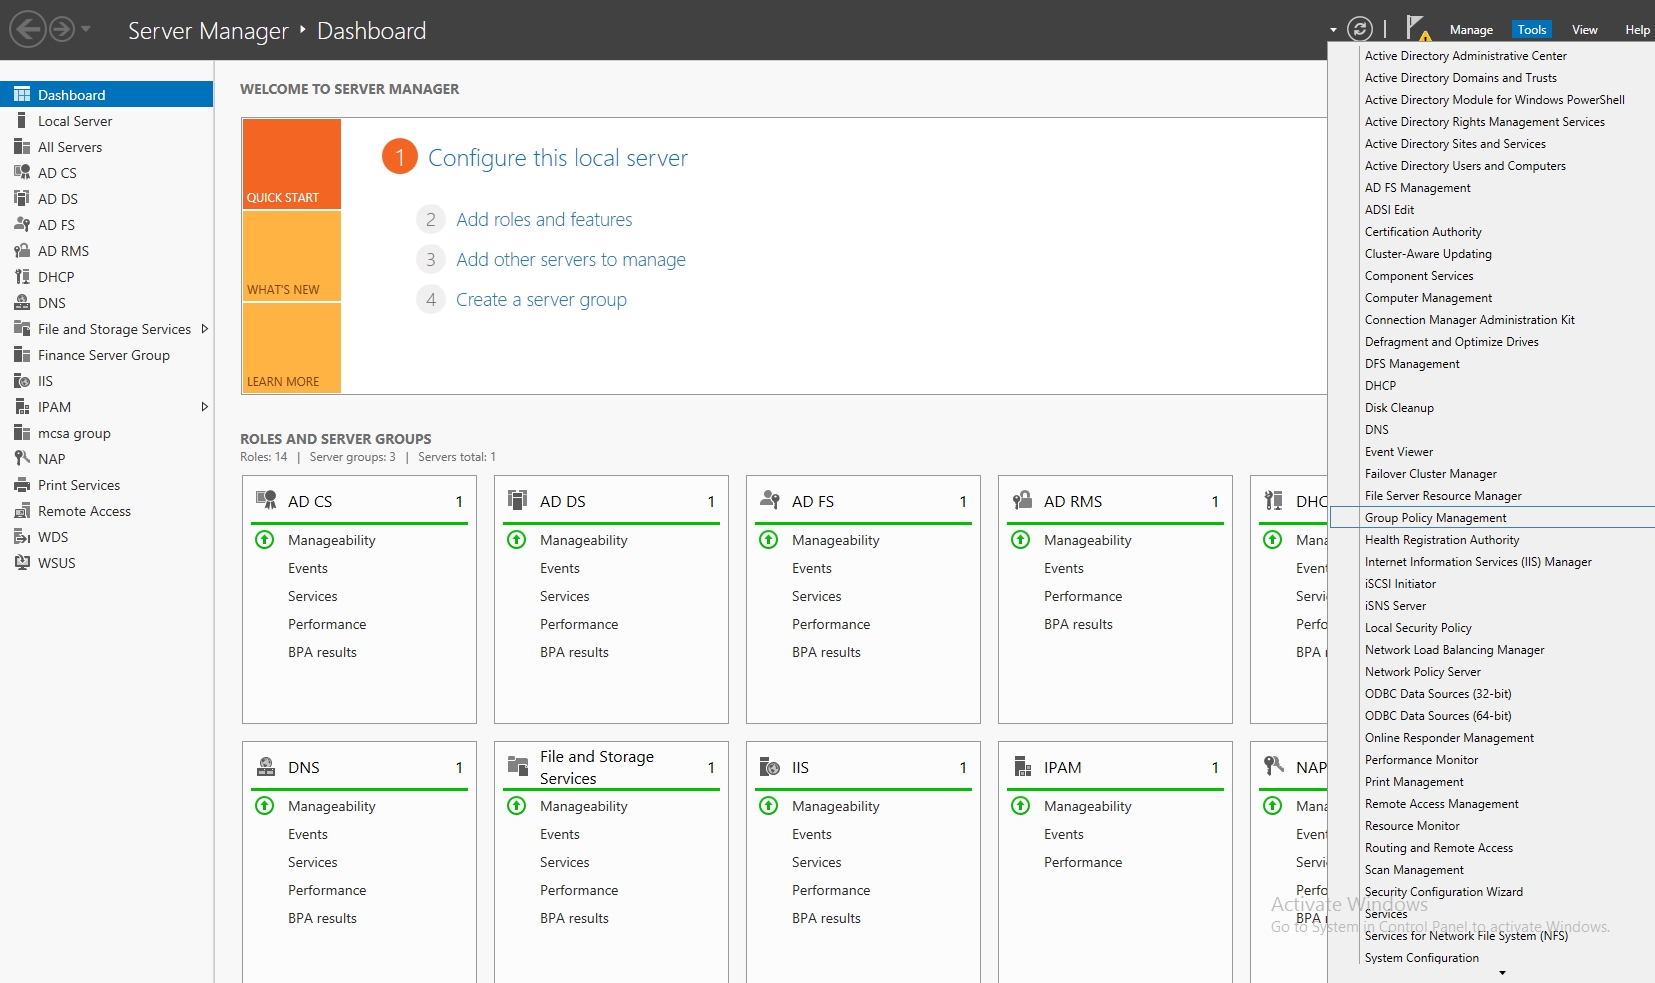1655x983 pixels.
Task: Click the forward navigation arrow
Action: tap(62, 29)
